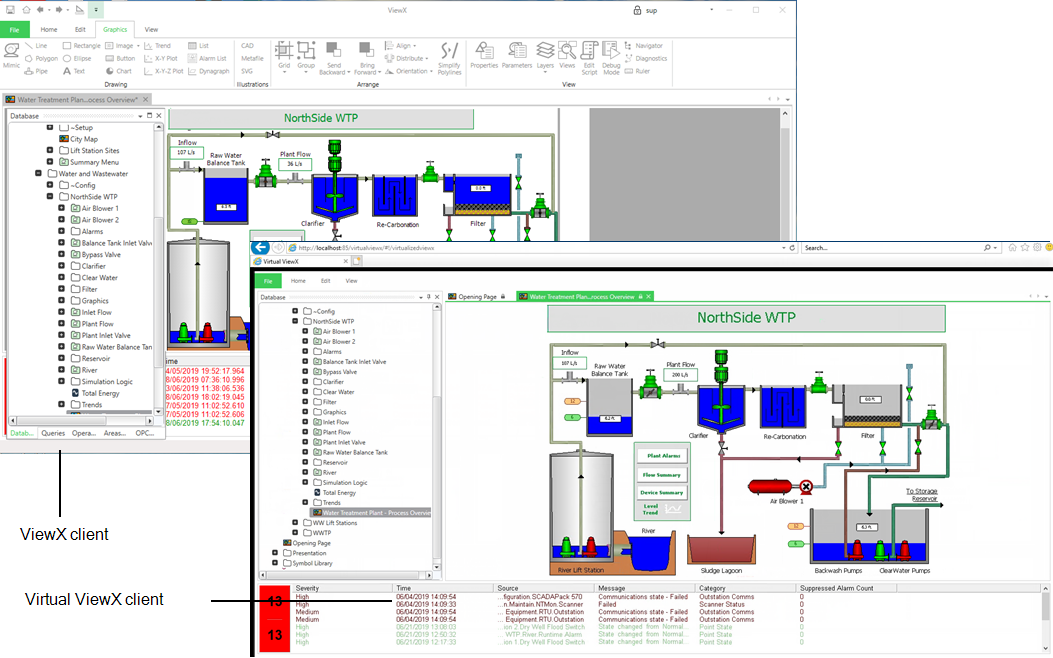Open the green File menu tab
Screen dimensions: 1053x658
coord(14,30)
